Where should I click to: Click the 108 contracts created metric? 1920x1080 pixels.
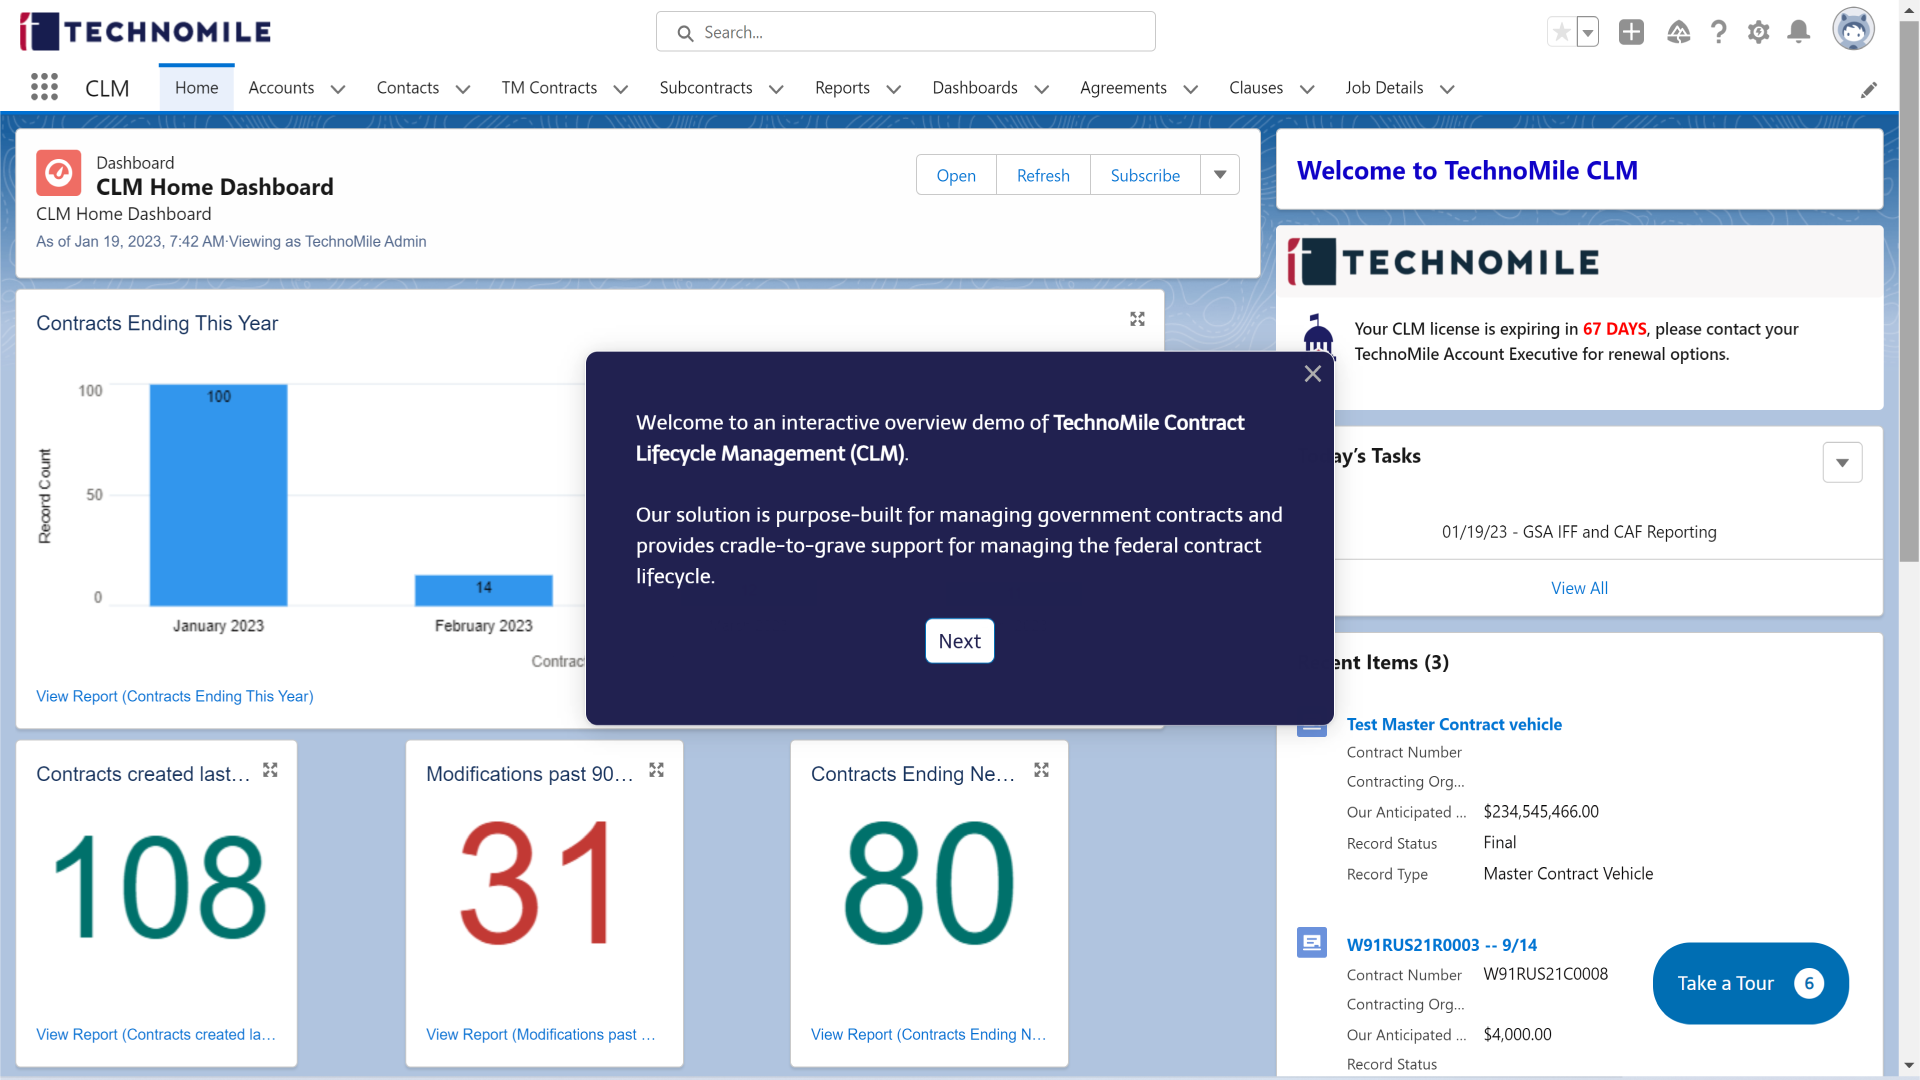158,888
